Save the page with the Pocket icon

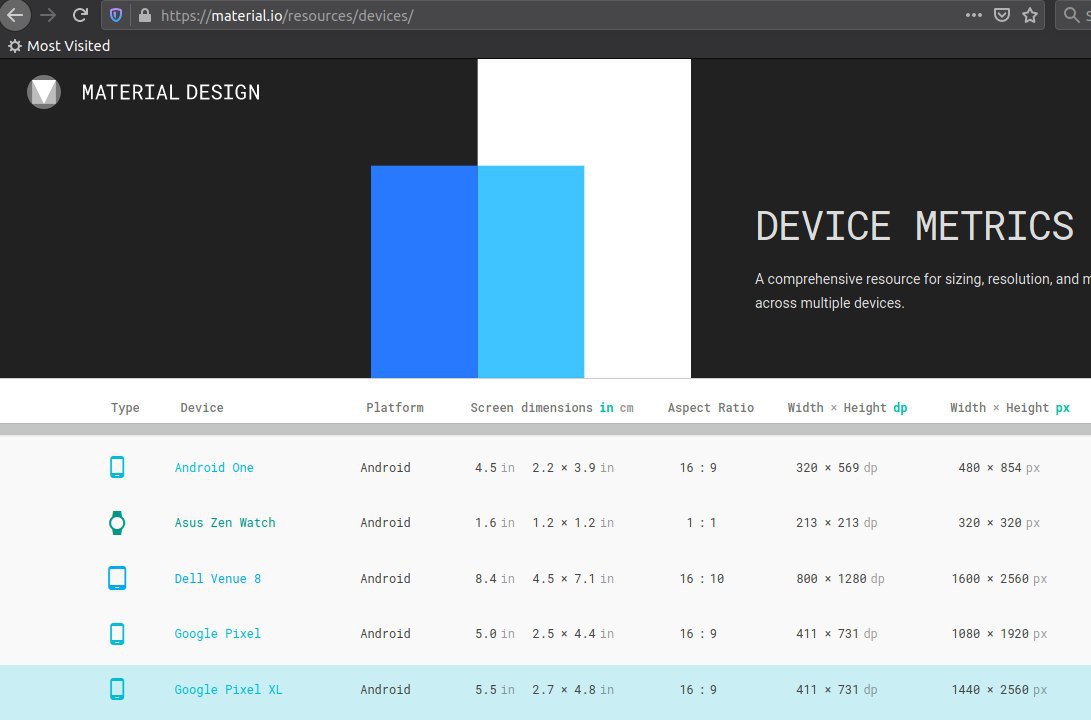tap(1001, 15)
